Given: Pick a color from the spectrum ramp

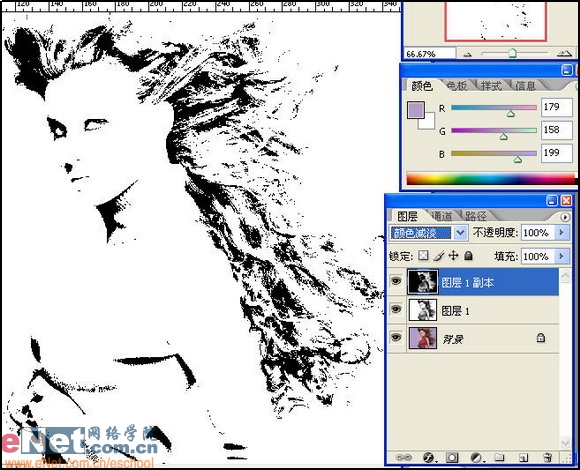Looking at the screenshot, I should (491, 179).
